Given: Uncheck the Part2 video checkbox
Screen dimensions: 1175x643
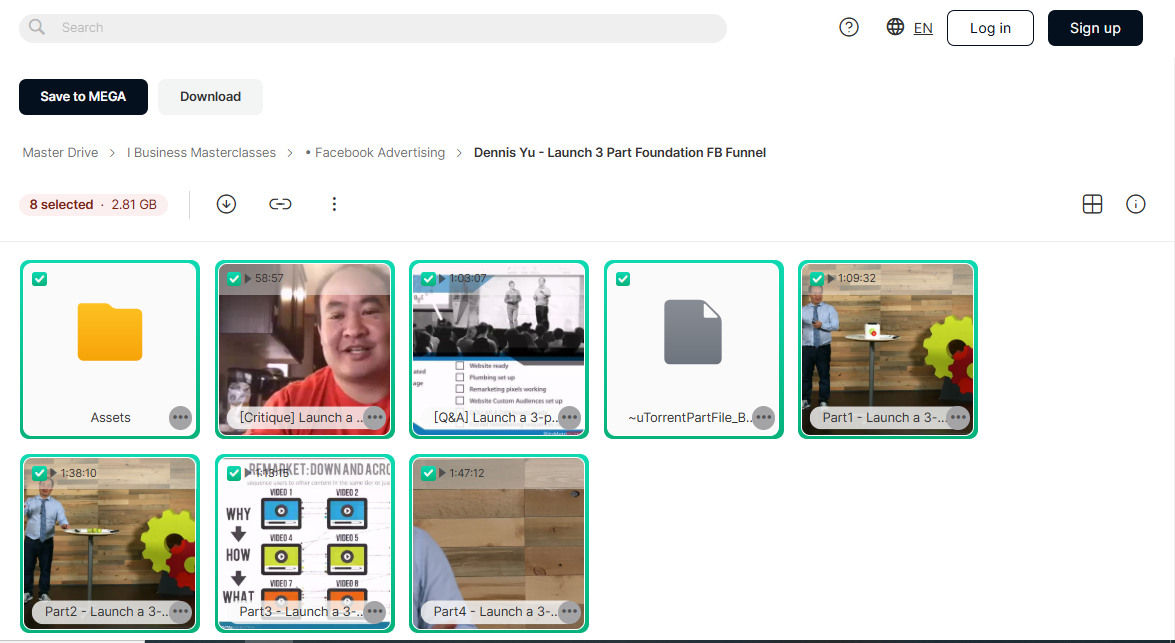Looking at the screenshot, I should pyautogui.click(x=40, y=473).
